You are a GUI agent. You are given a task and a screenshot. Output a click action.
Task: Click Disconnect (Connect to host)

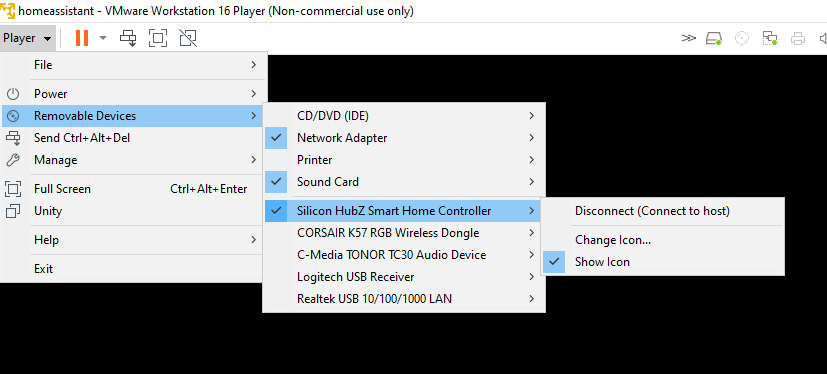pos(663,210)
